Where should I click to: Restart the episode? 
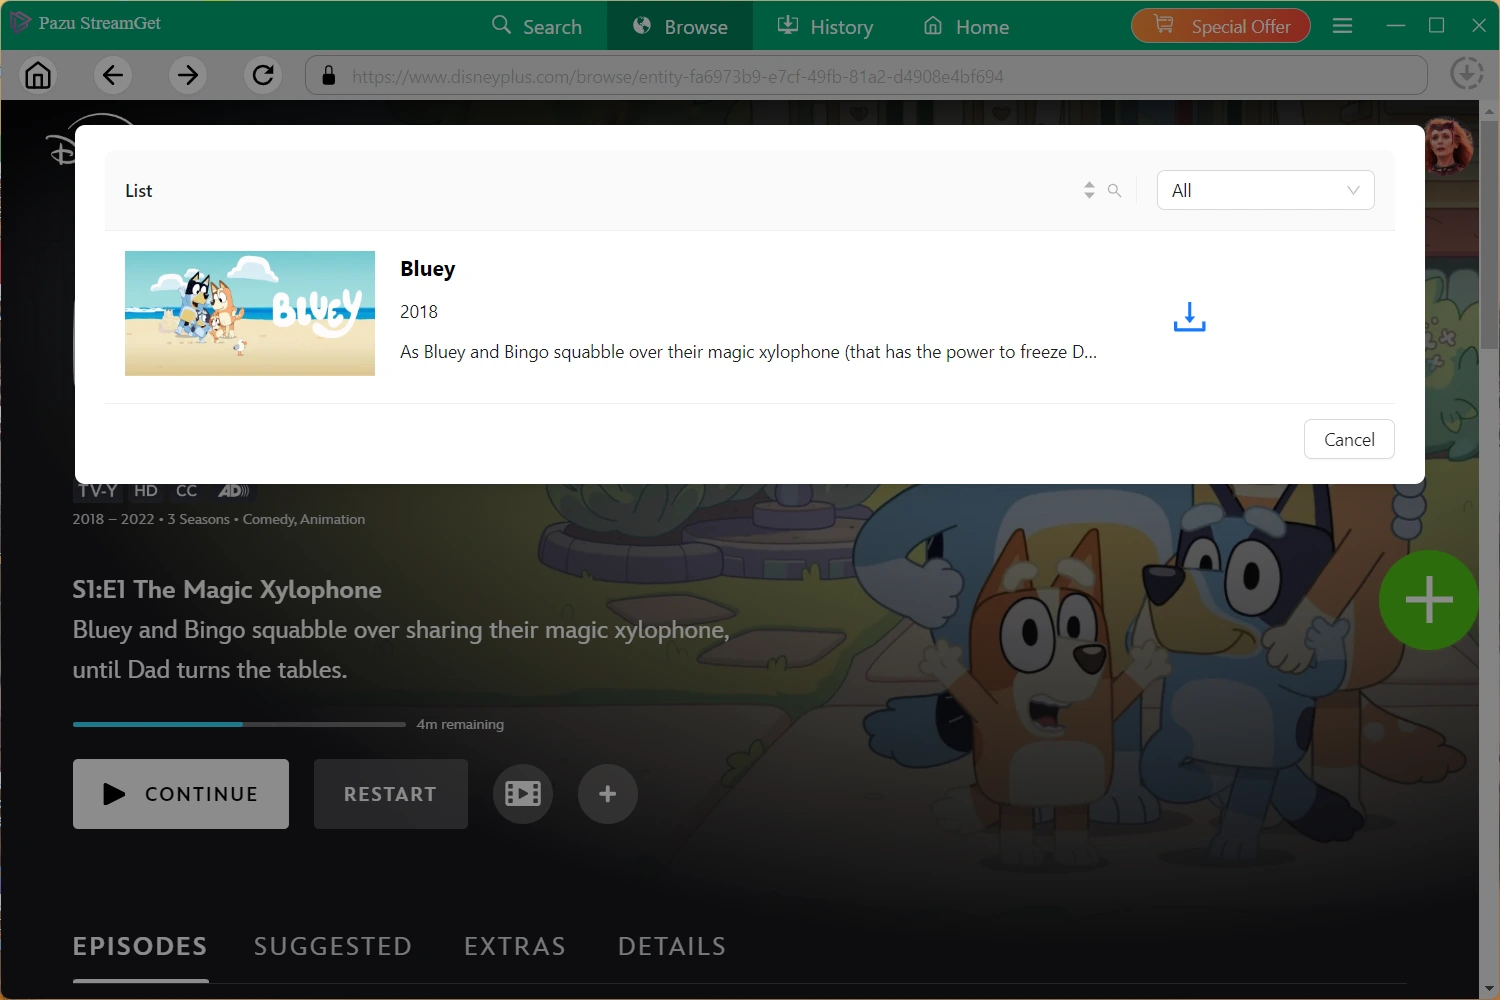coord(391,794)
